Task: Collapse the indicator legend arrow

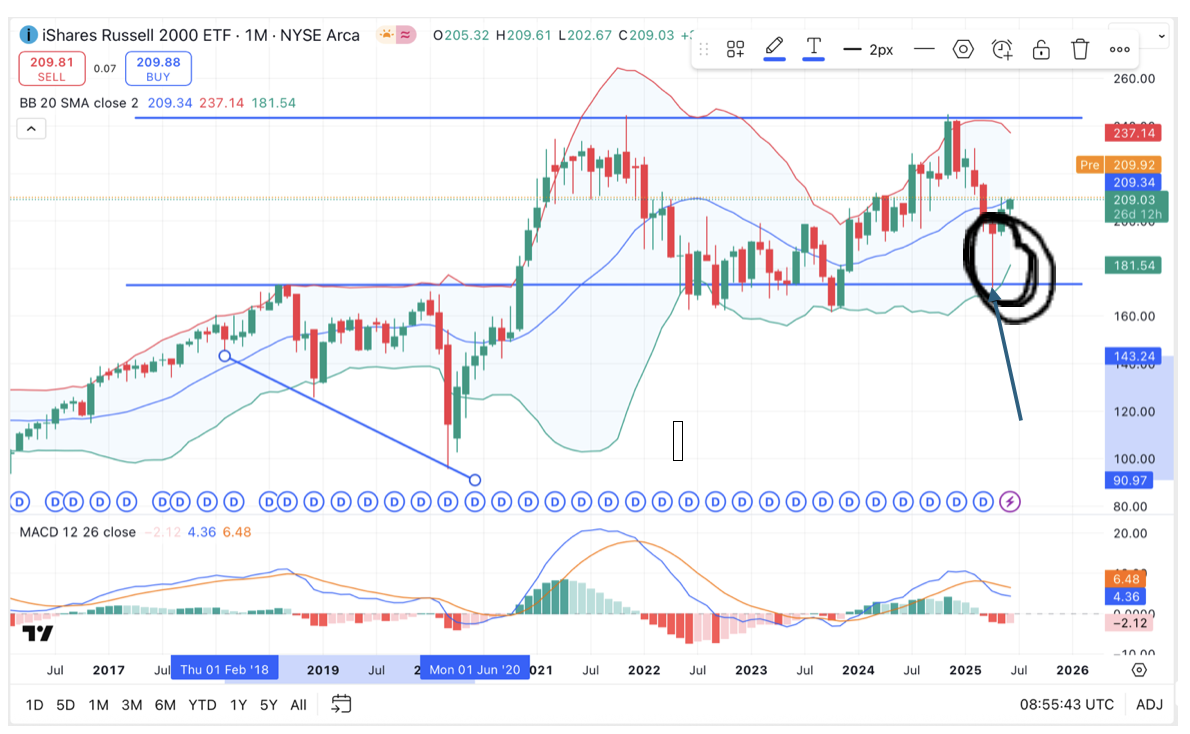Action: 31,129
